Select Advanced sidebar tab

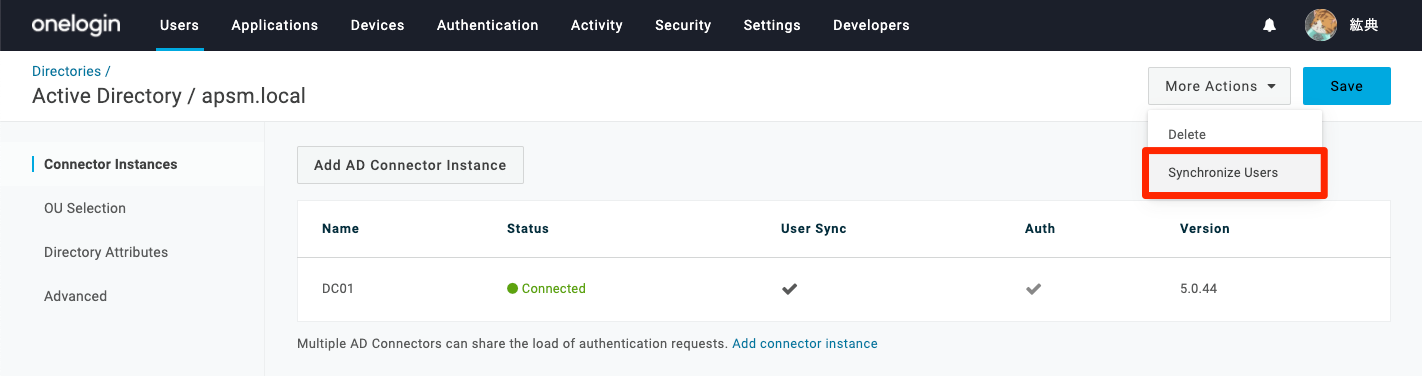pyautogui.click(x=75, y=296)
